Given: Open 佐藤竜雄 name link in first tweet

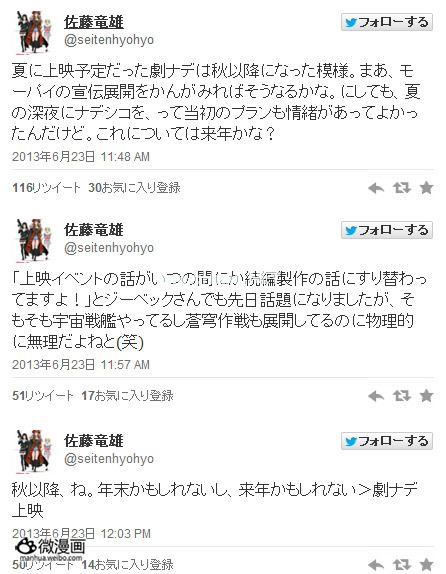Looking at the screenshot, I should 94,22.
